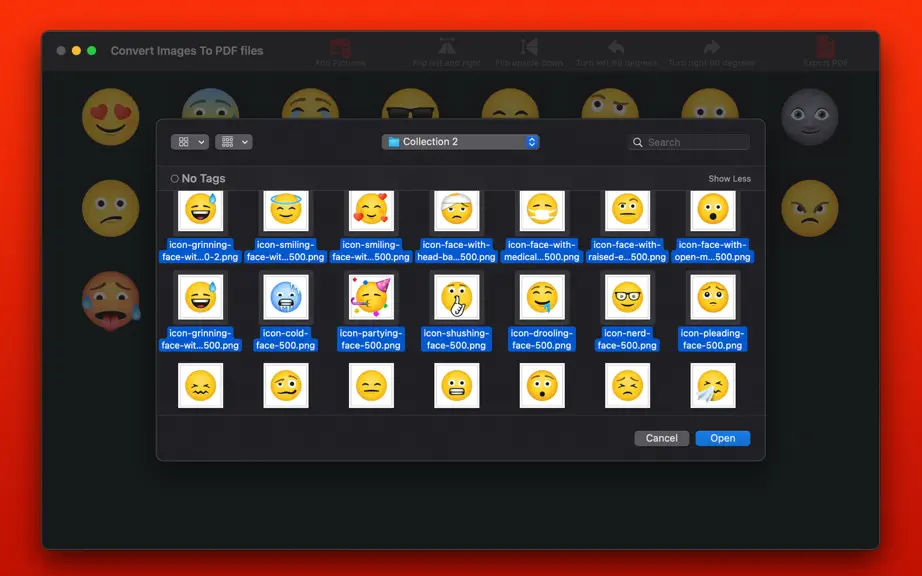
Task: Select icon-nerd-face-500.png thumbnail
Action: click(627, 297)
